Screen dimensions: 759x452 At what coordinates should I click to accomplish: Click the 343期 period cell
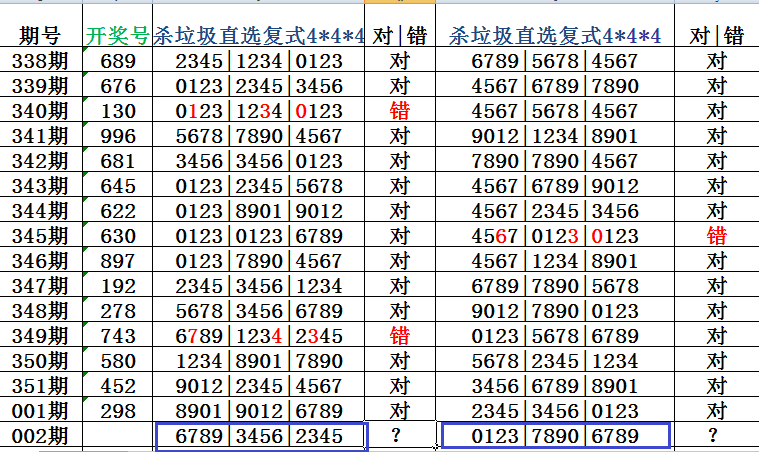(41, 185)
